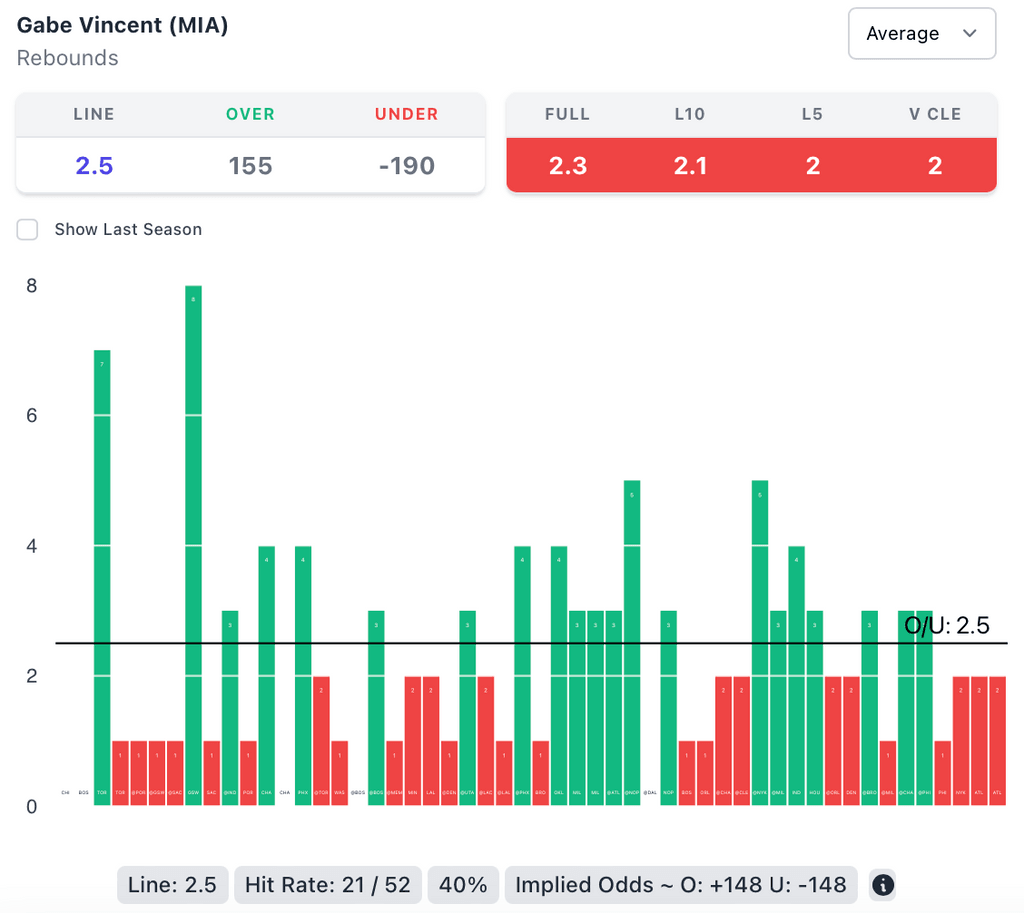
Task: Click the Under odds -190
Action: (x=406, y=166)
